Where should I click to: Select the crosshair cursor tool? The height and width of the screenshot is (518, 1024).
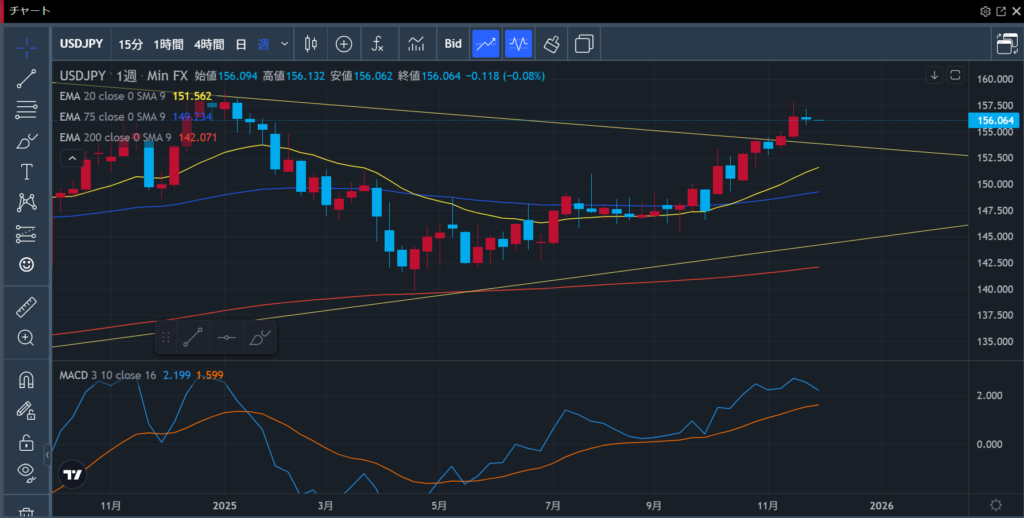pyautogui.click(x=27, y=47)
